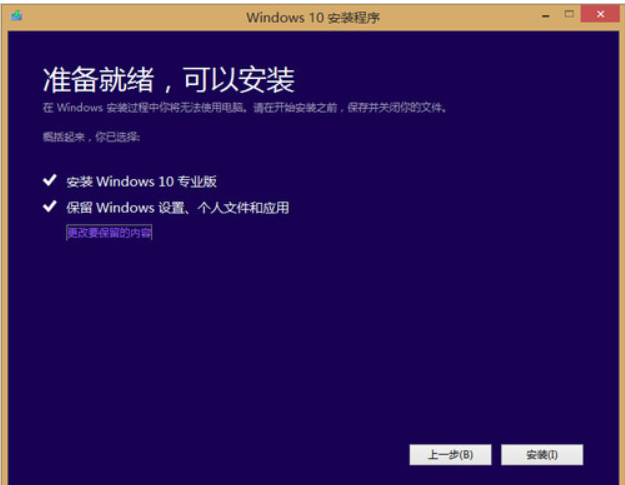Select the text 安装 Windows 10 专业版
Viewport: 625px width, 485px height.
pyautogui.click(x=142, y=182)
